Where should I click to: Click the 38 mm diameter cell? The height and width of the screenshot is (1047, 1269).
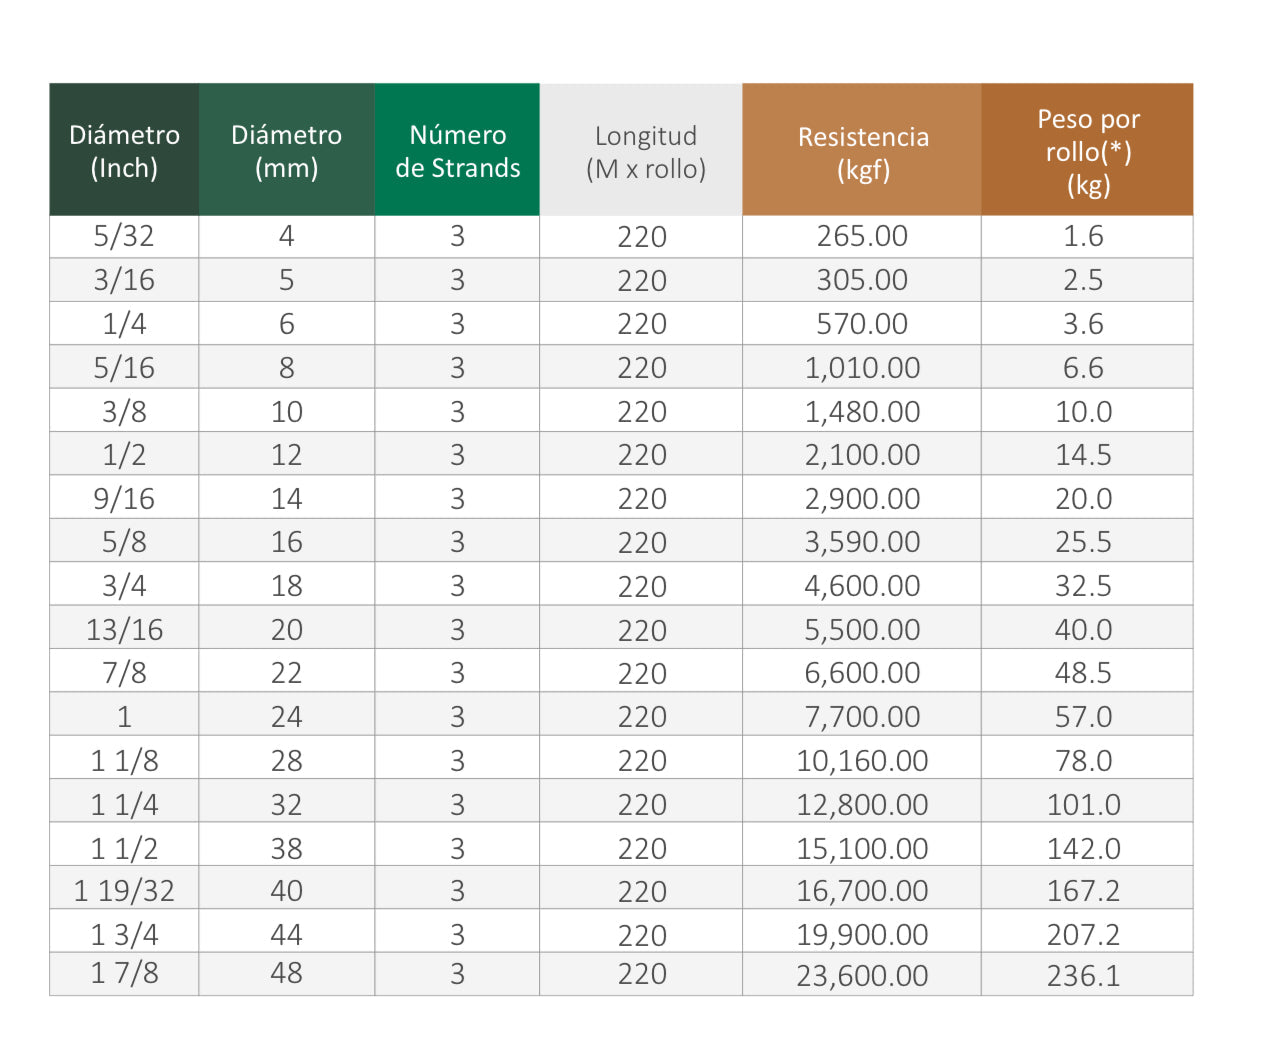click(x=286, y=849)
